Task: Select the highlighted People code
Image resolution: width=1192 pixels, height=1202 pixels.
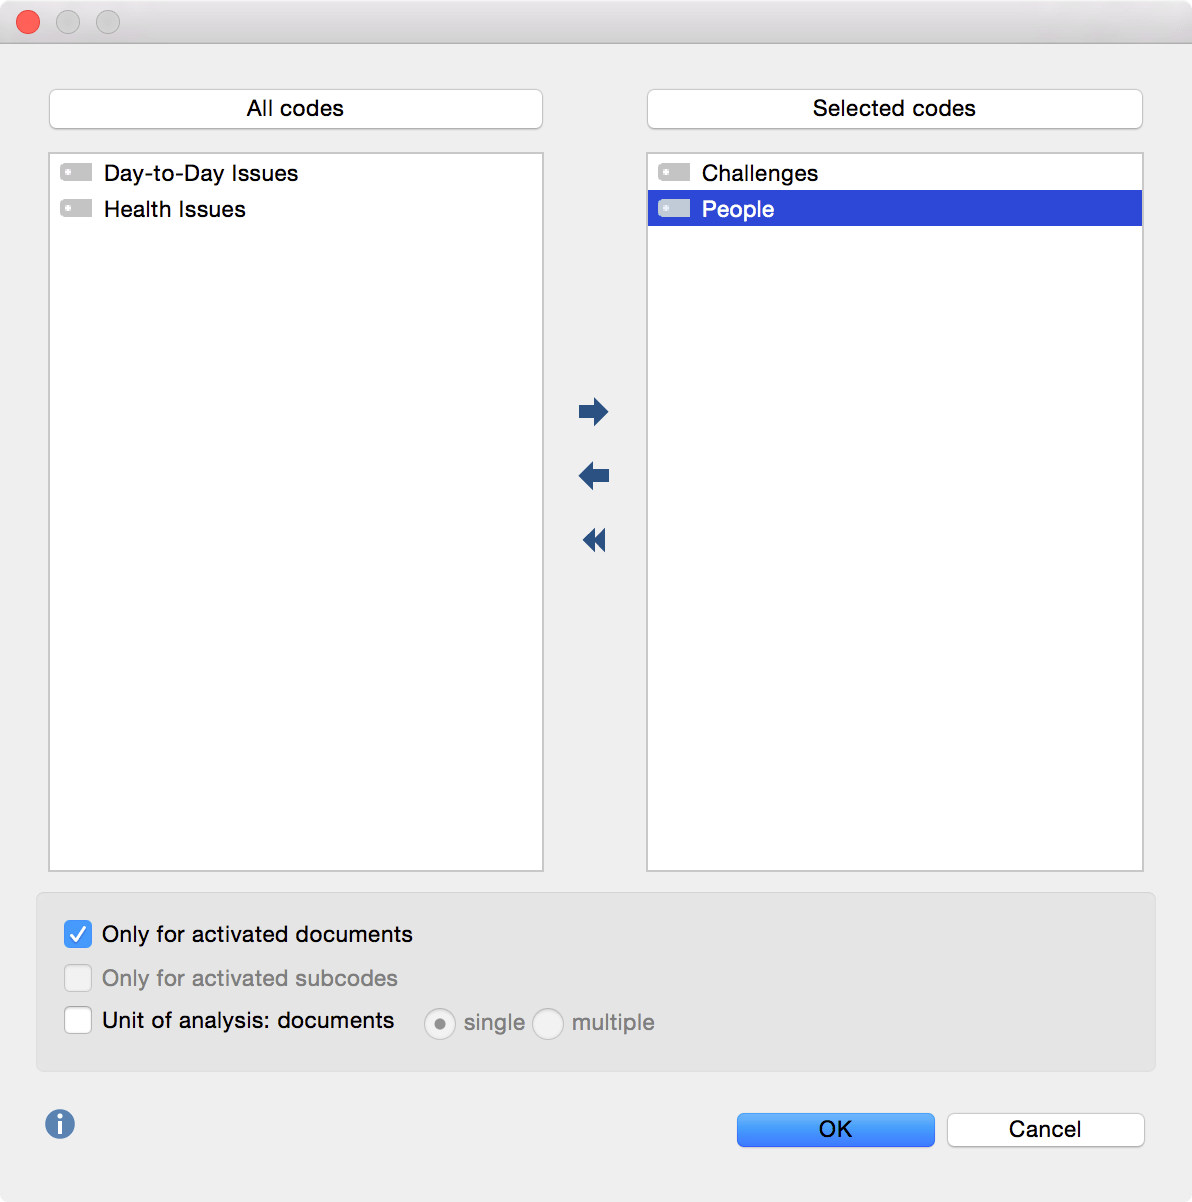Action: pyautogui.click(x=895, y=208)
